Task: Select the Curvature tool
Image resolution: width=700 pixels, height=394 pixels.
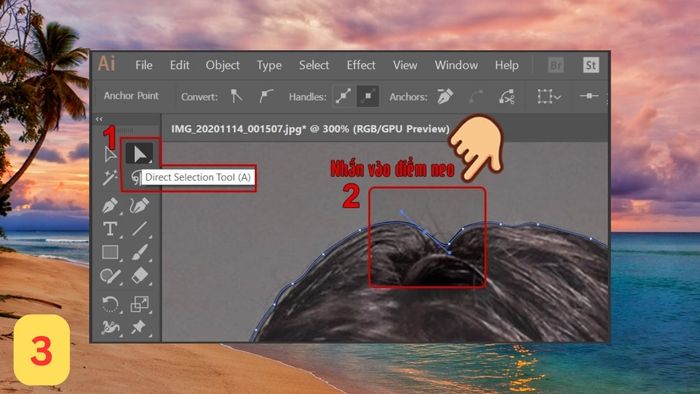Action: tap(139, 205)
